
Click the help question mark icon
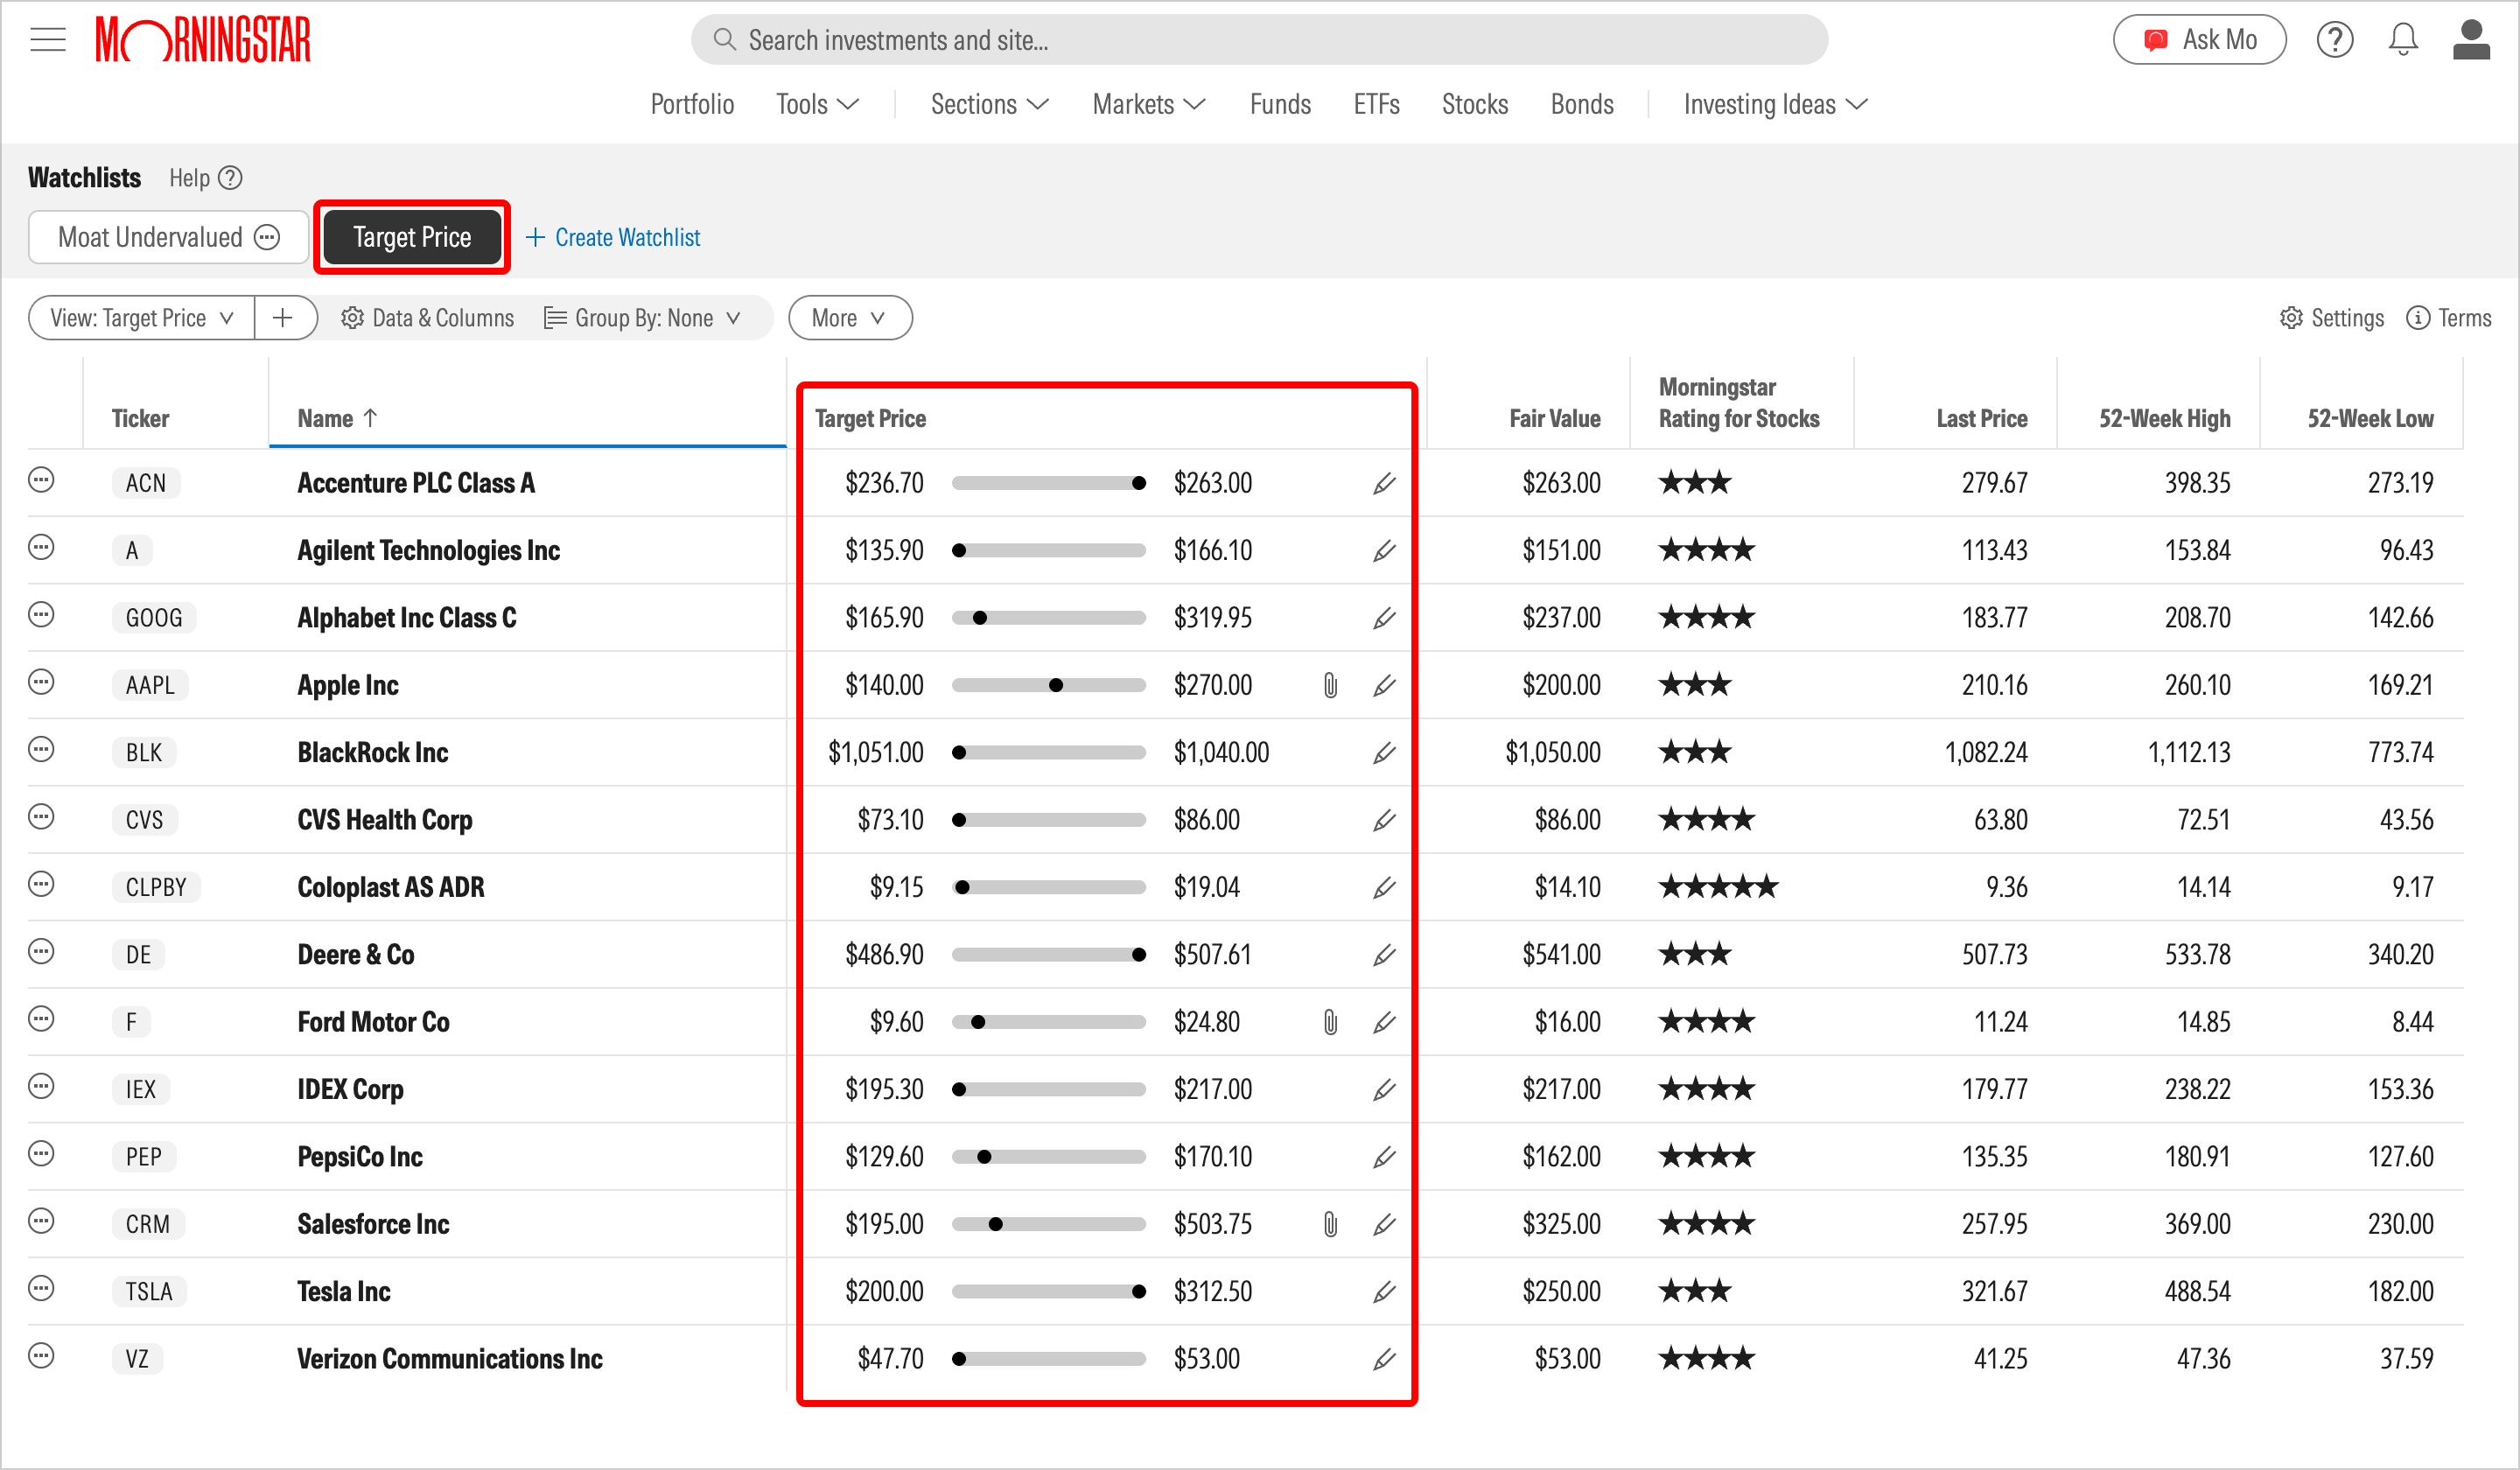2334,40
